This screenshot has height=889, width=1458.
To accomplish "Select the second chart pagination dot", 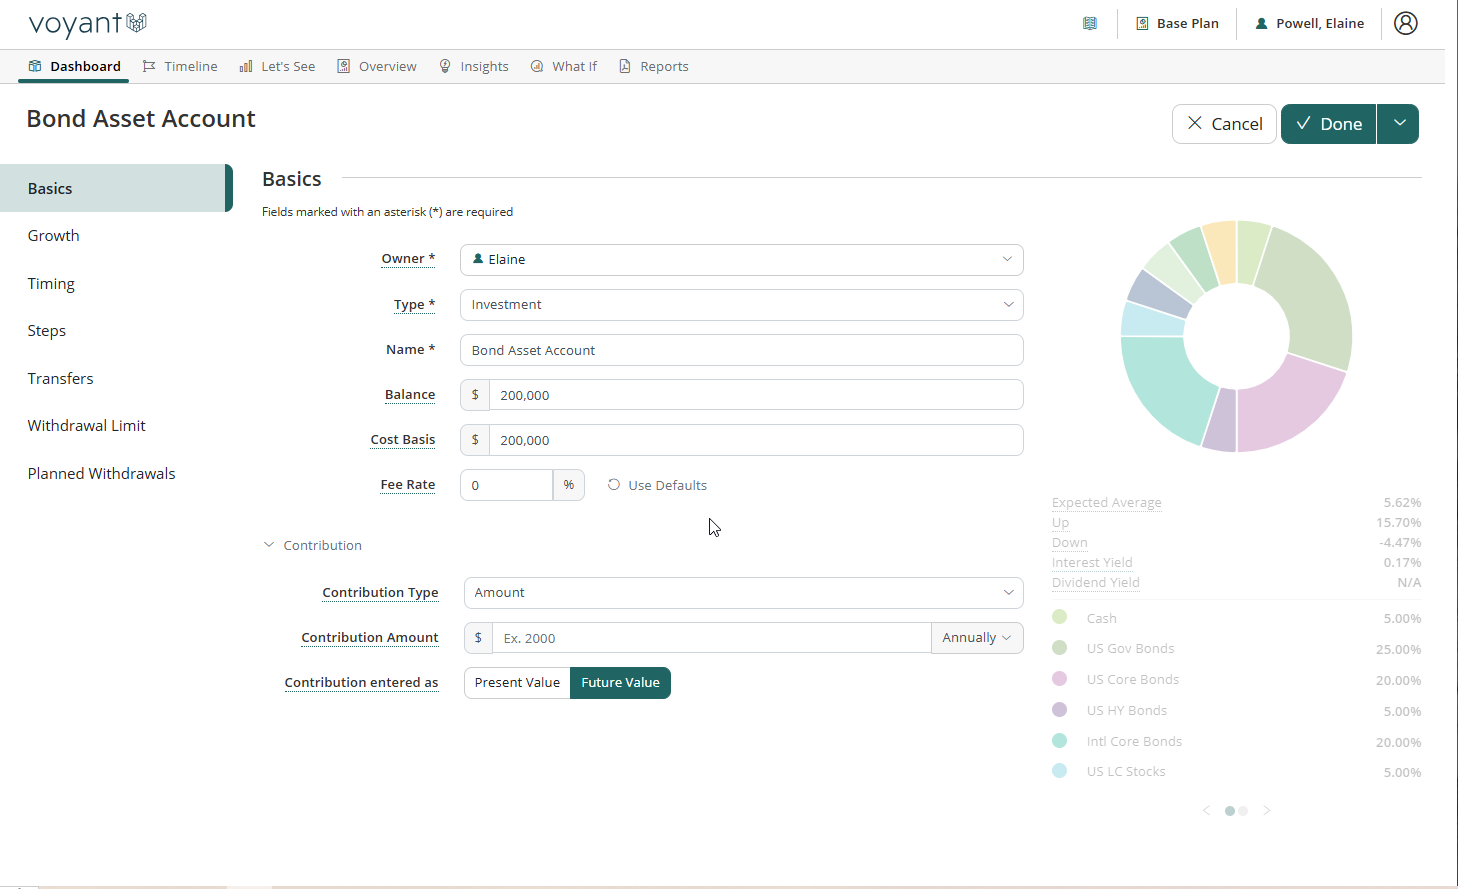I will (1243, 811).
